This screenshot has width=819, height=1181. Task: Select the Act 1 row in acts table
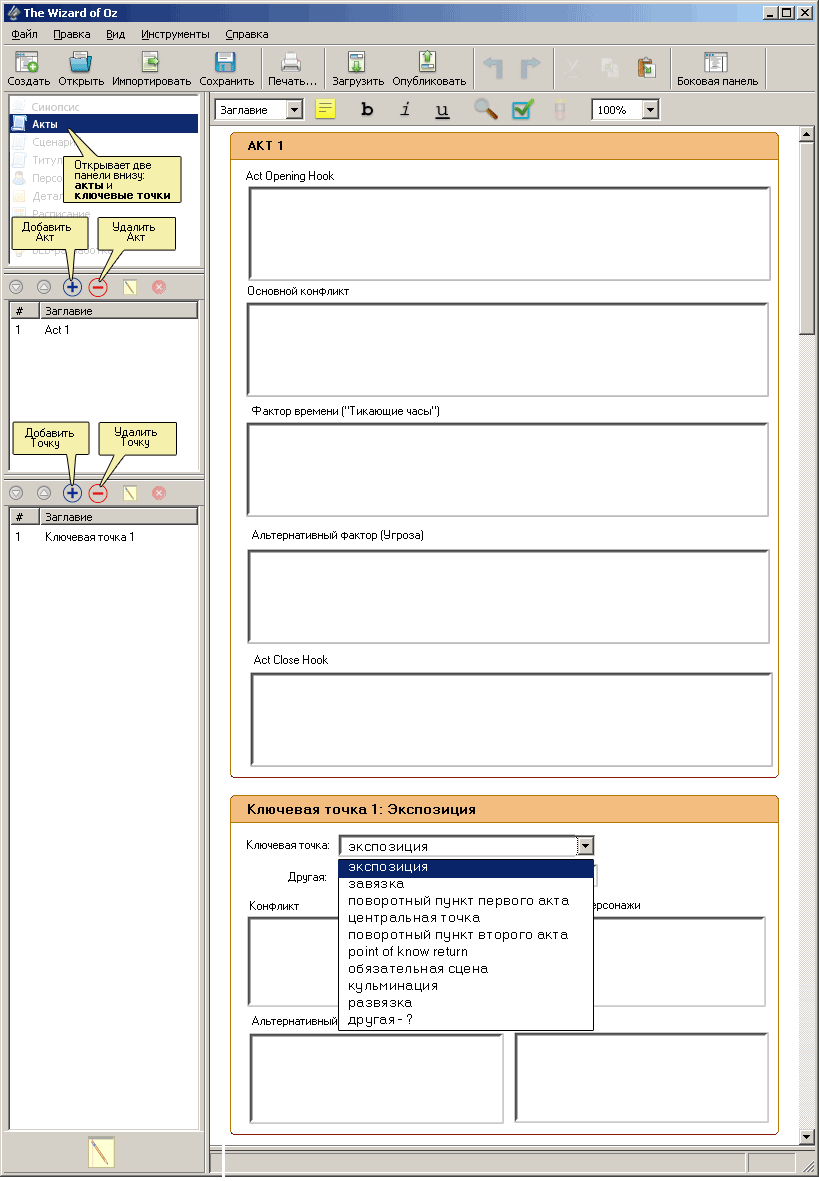click(104, 330)
